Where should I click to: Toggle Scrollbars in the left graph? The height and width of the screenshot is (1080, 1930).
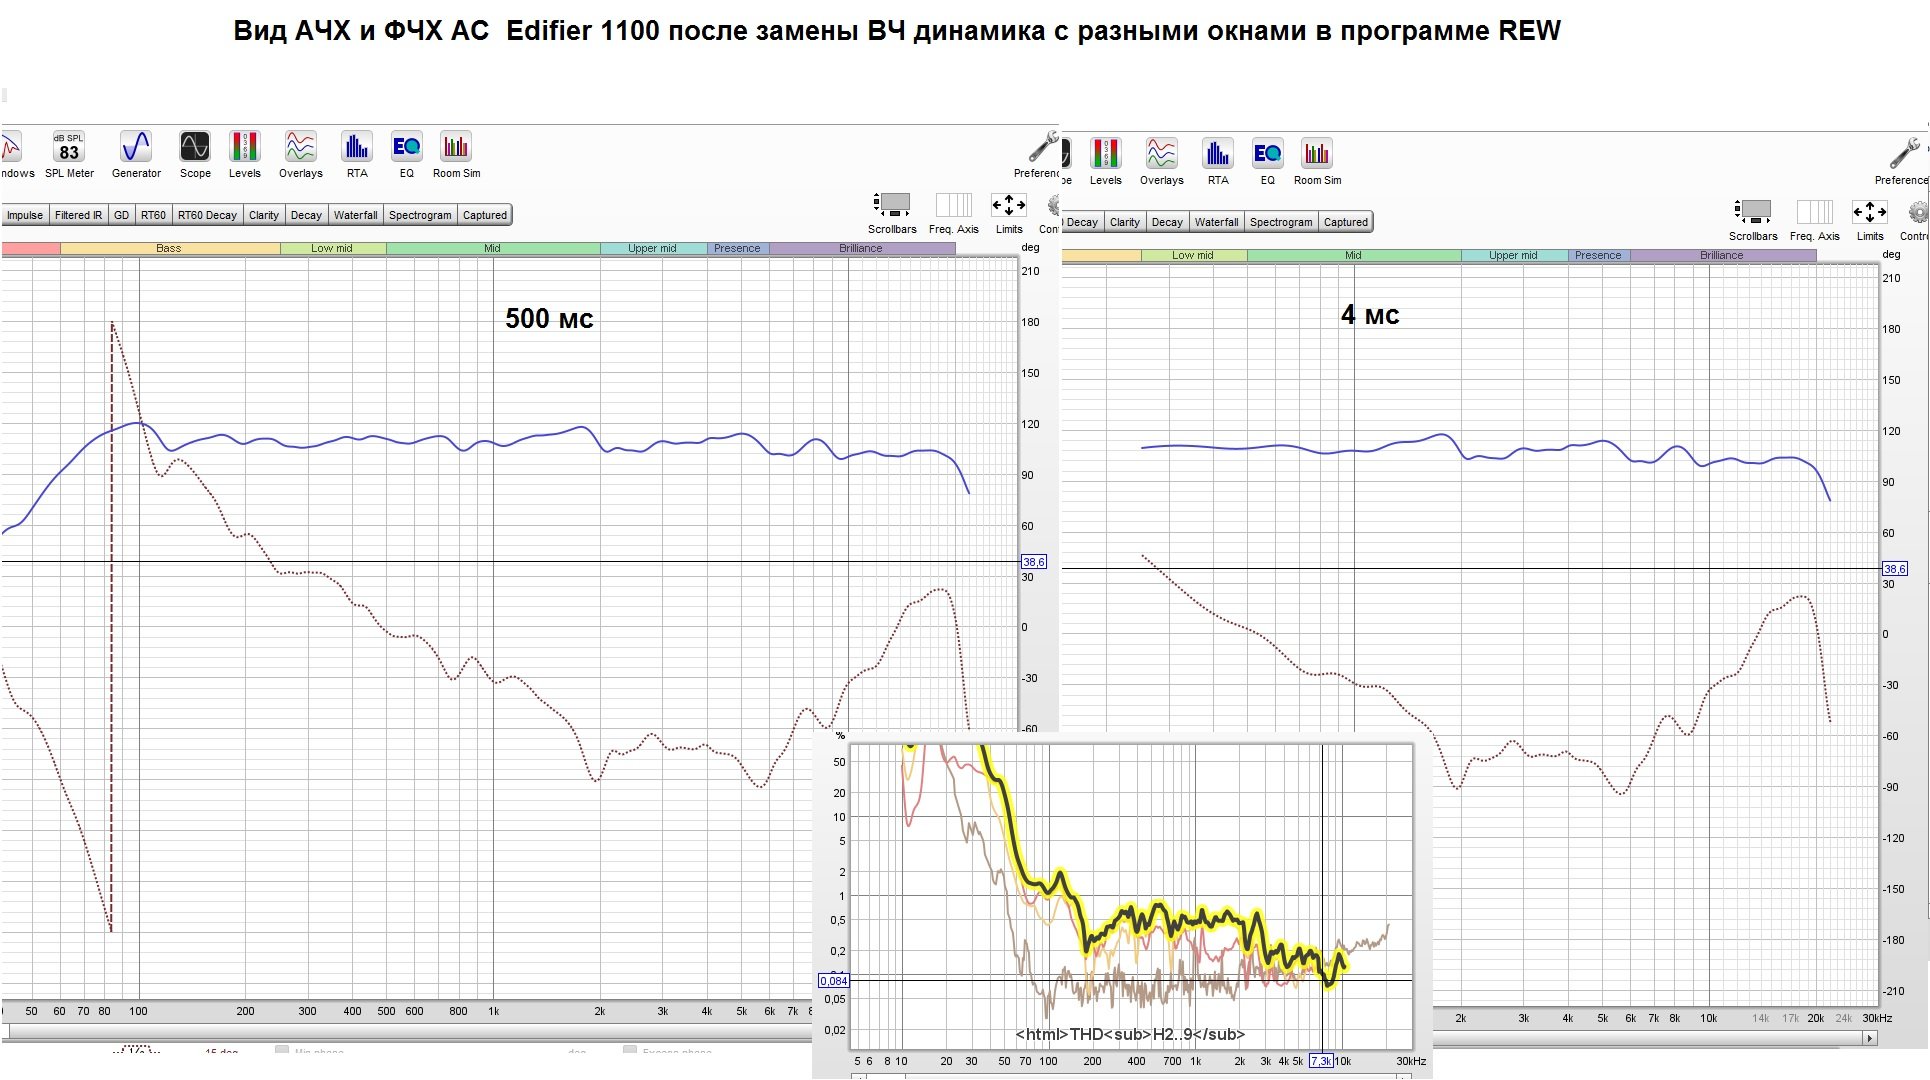(892, 213)
